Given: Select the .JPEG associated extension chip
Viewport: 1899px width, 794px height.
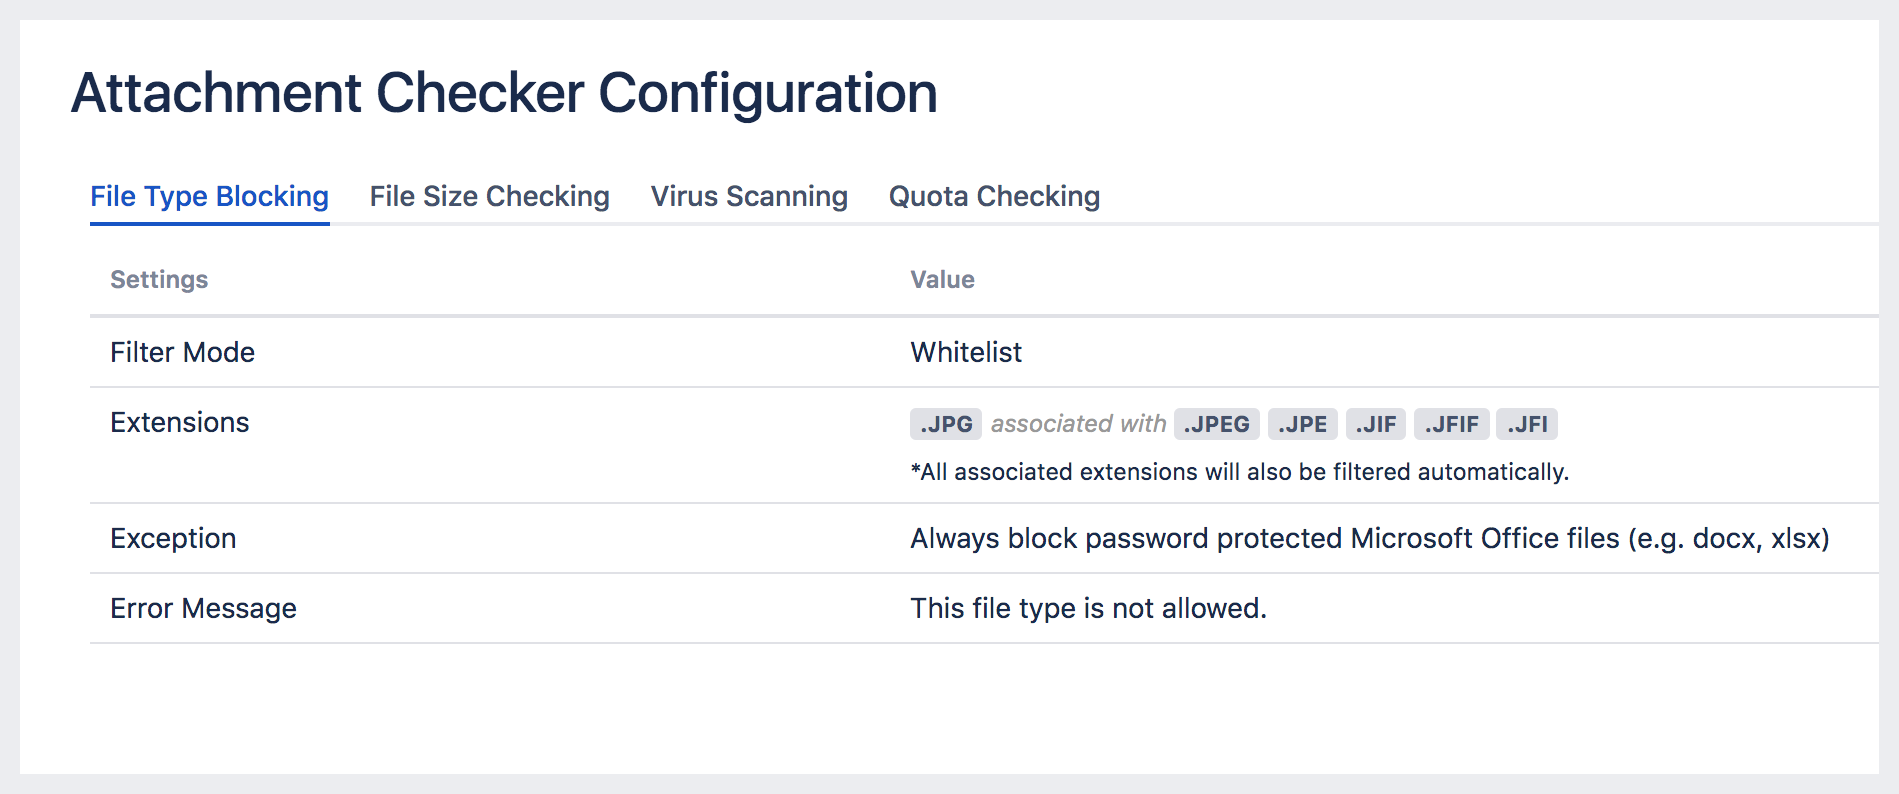Looking at the screenshot, I should point(1215,423).
